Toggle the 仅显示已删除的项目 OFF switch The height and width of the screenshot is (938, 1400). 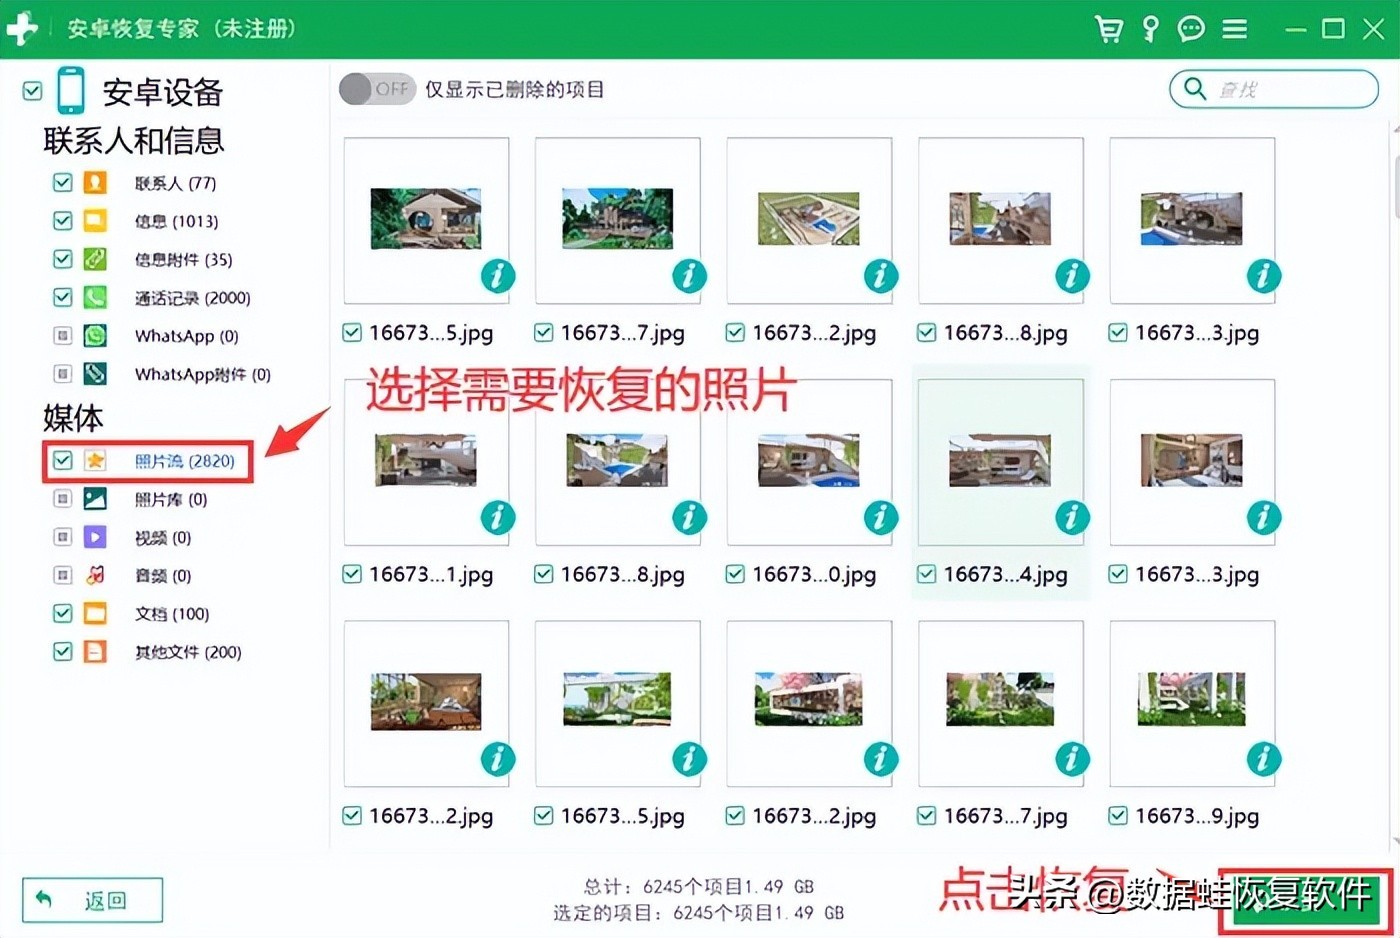point(375,89)
